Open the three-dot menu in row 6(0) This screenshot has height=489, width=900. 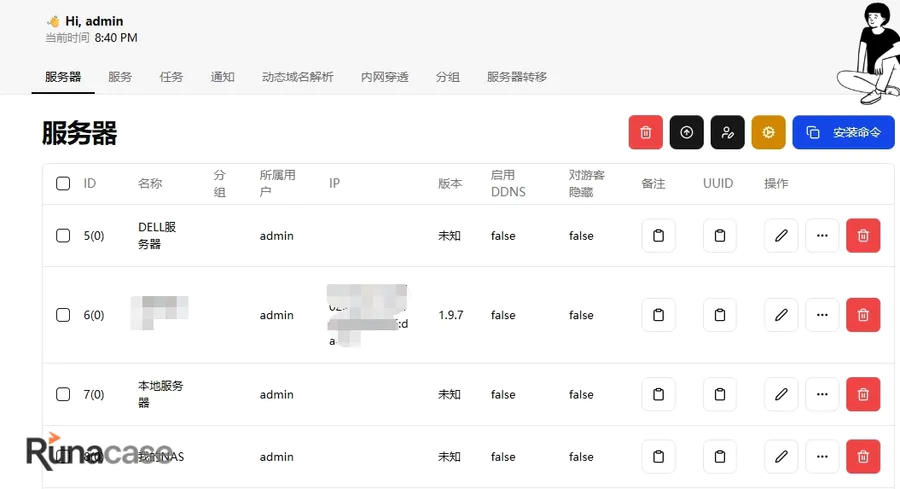coord(822,315)
